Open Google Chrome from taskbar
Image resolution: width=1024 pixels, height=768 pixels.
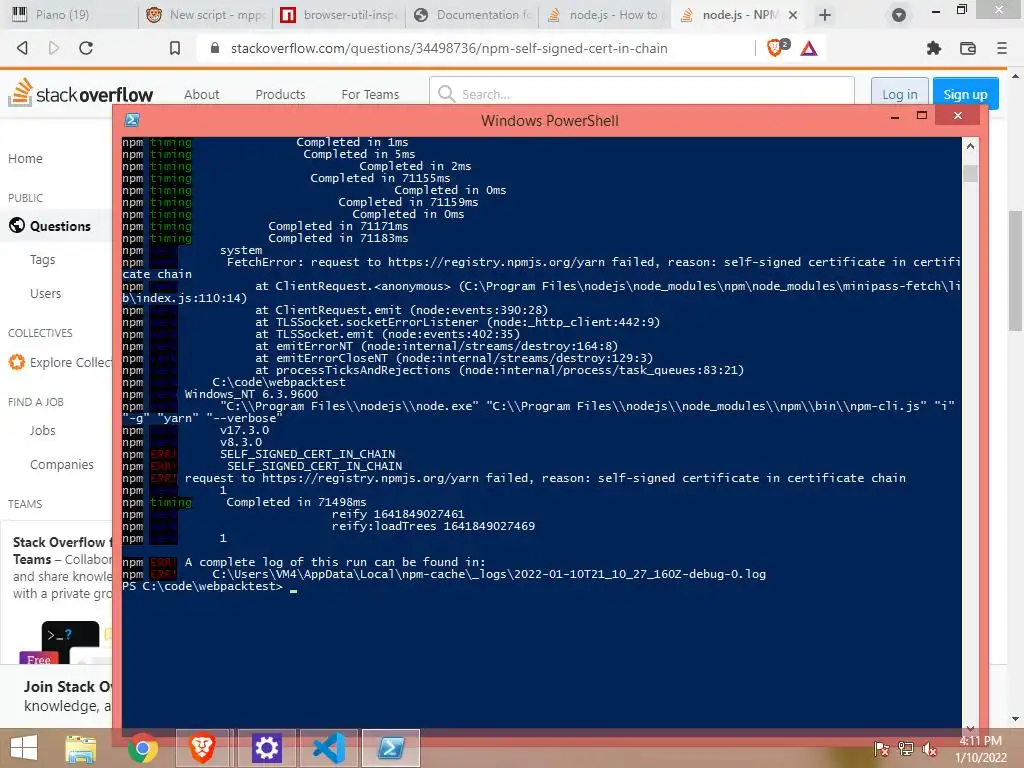tap(142, 748)
